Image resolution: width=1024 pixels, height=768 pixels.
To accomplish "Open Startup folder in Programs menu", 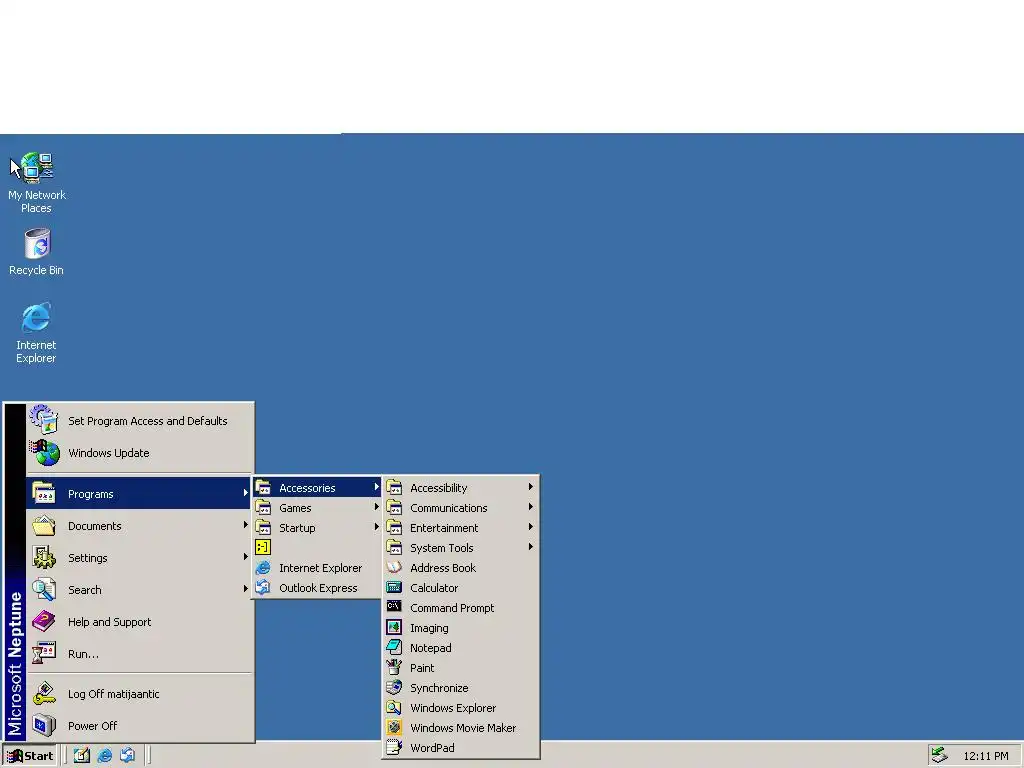I will click(x=317, y=528).
